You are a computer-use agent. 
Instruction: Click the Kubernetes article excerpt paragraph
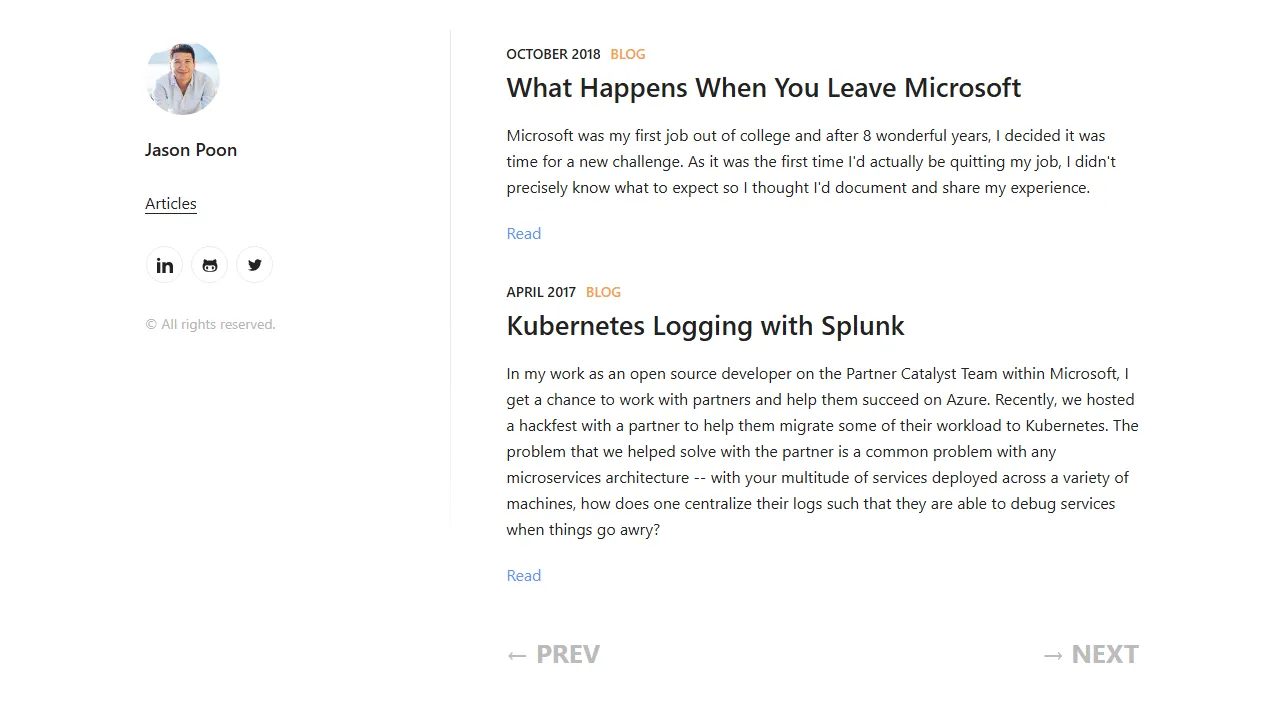tap(820, 452)
